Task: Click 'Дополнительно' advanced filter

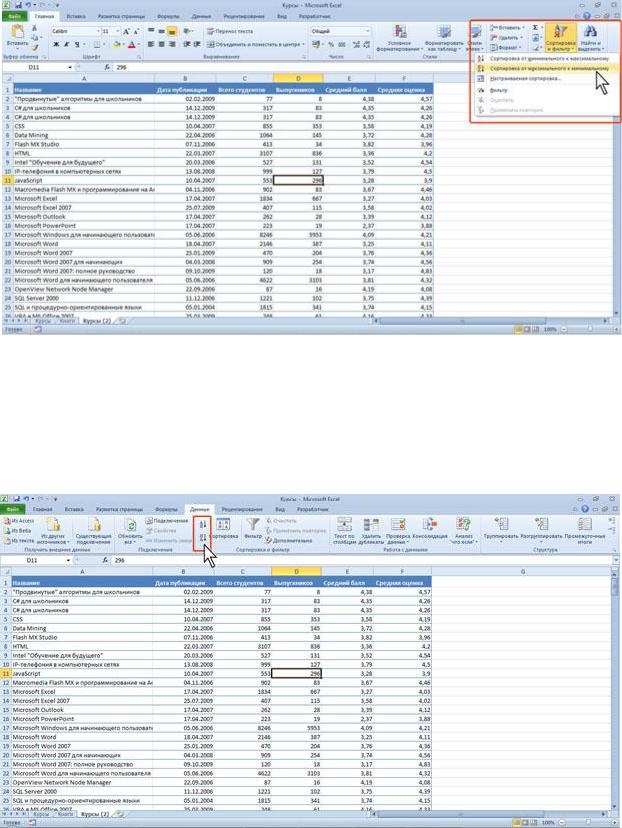Action: 289,541
